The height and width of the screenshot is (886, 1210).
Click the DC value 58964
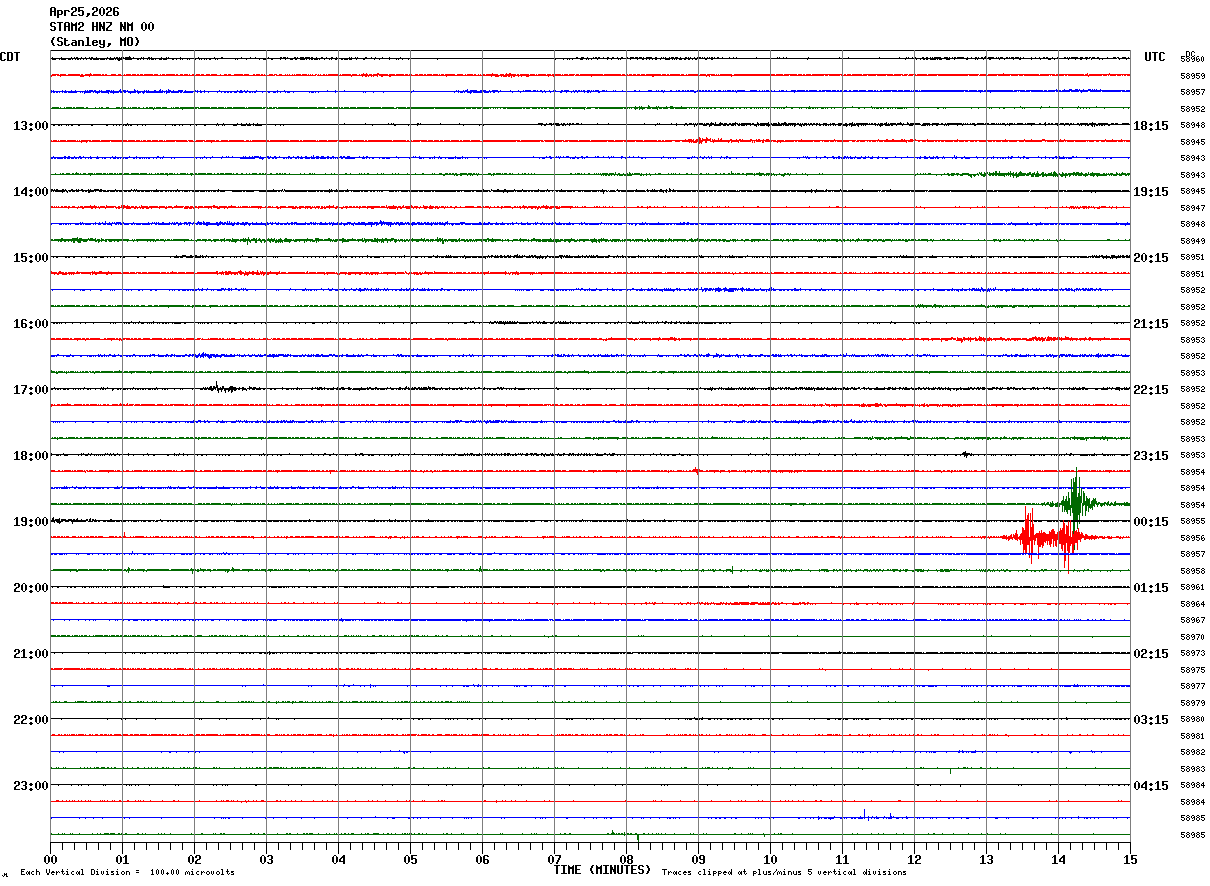pyautogui.click(x=1192, y=604)
